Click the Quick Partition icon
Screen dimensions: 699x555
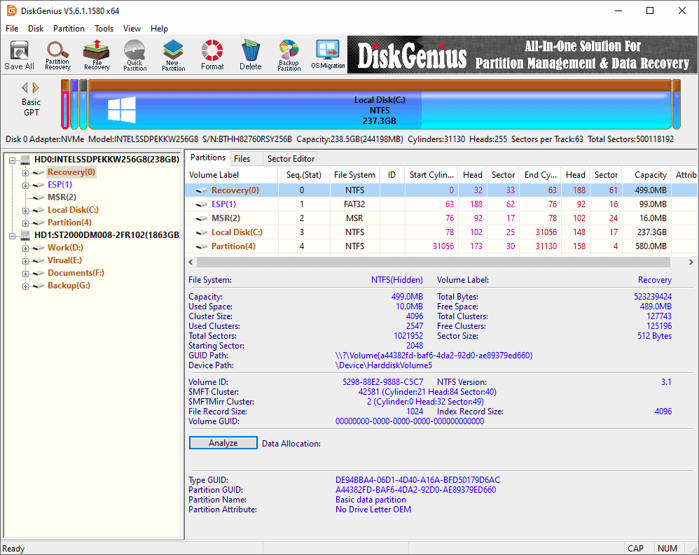click(135, 54)
